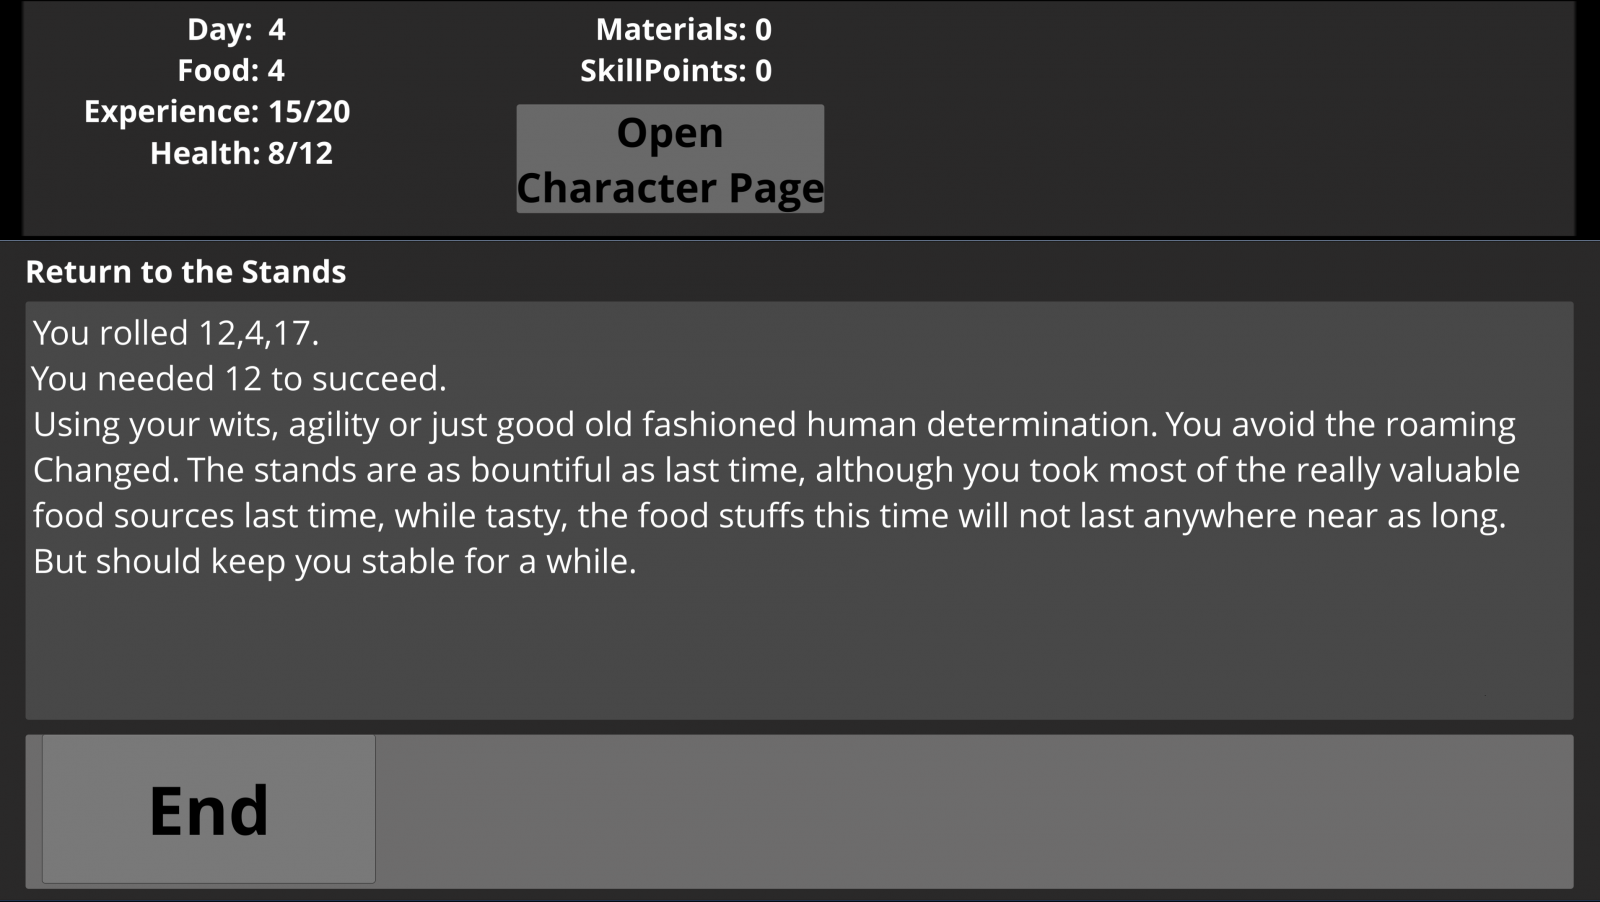Click the Return to the Stands heading
The width and height of the screenshot is (1600, 902).
coord(186,272)
